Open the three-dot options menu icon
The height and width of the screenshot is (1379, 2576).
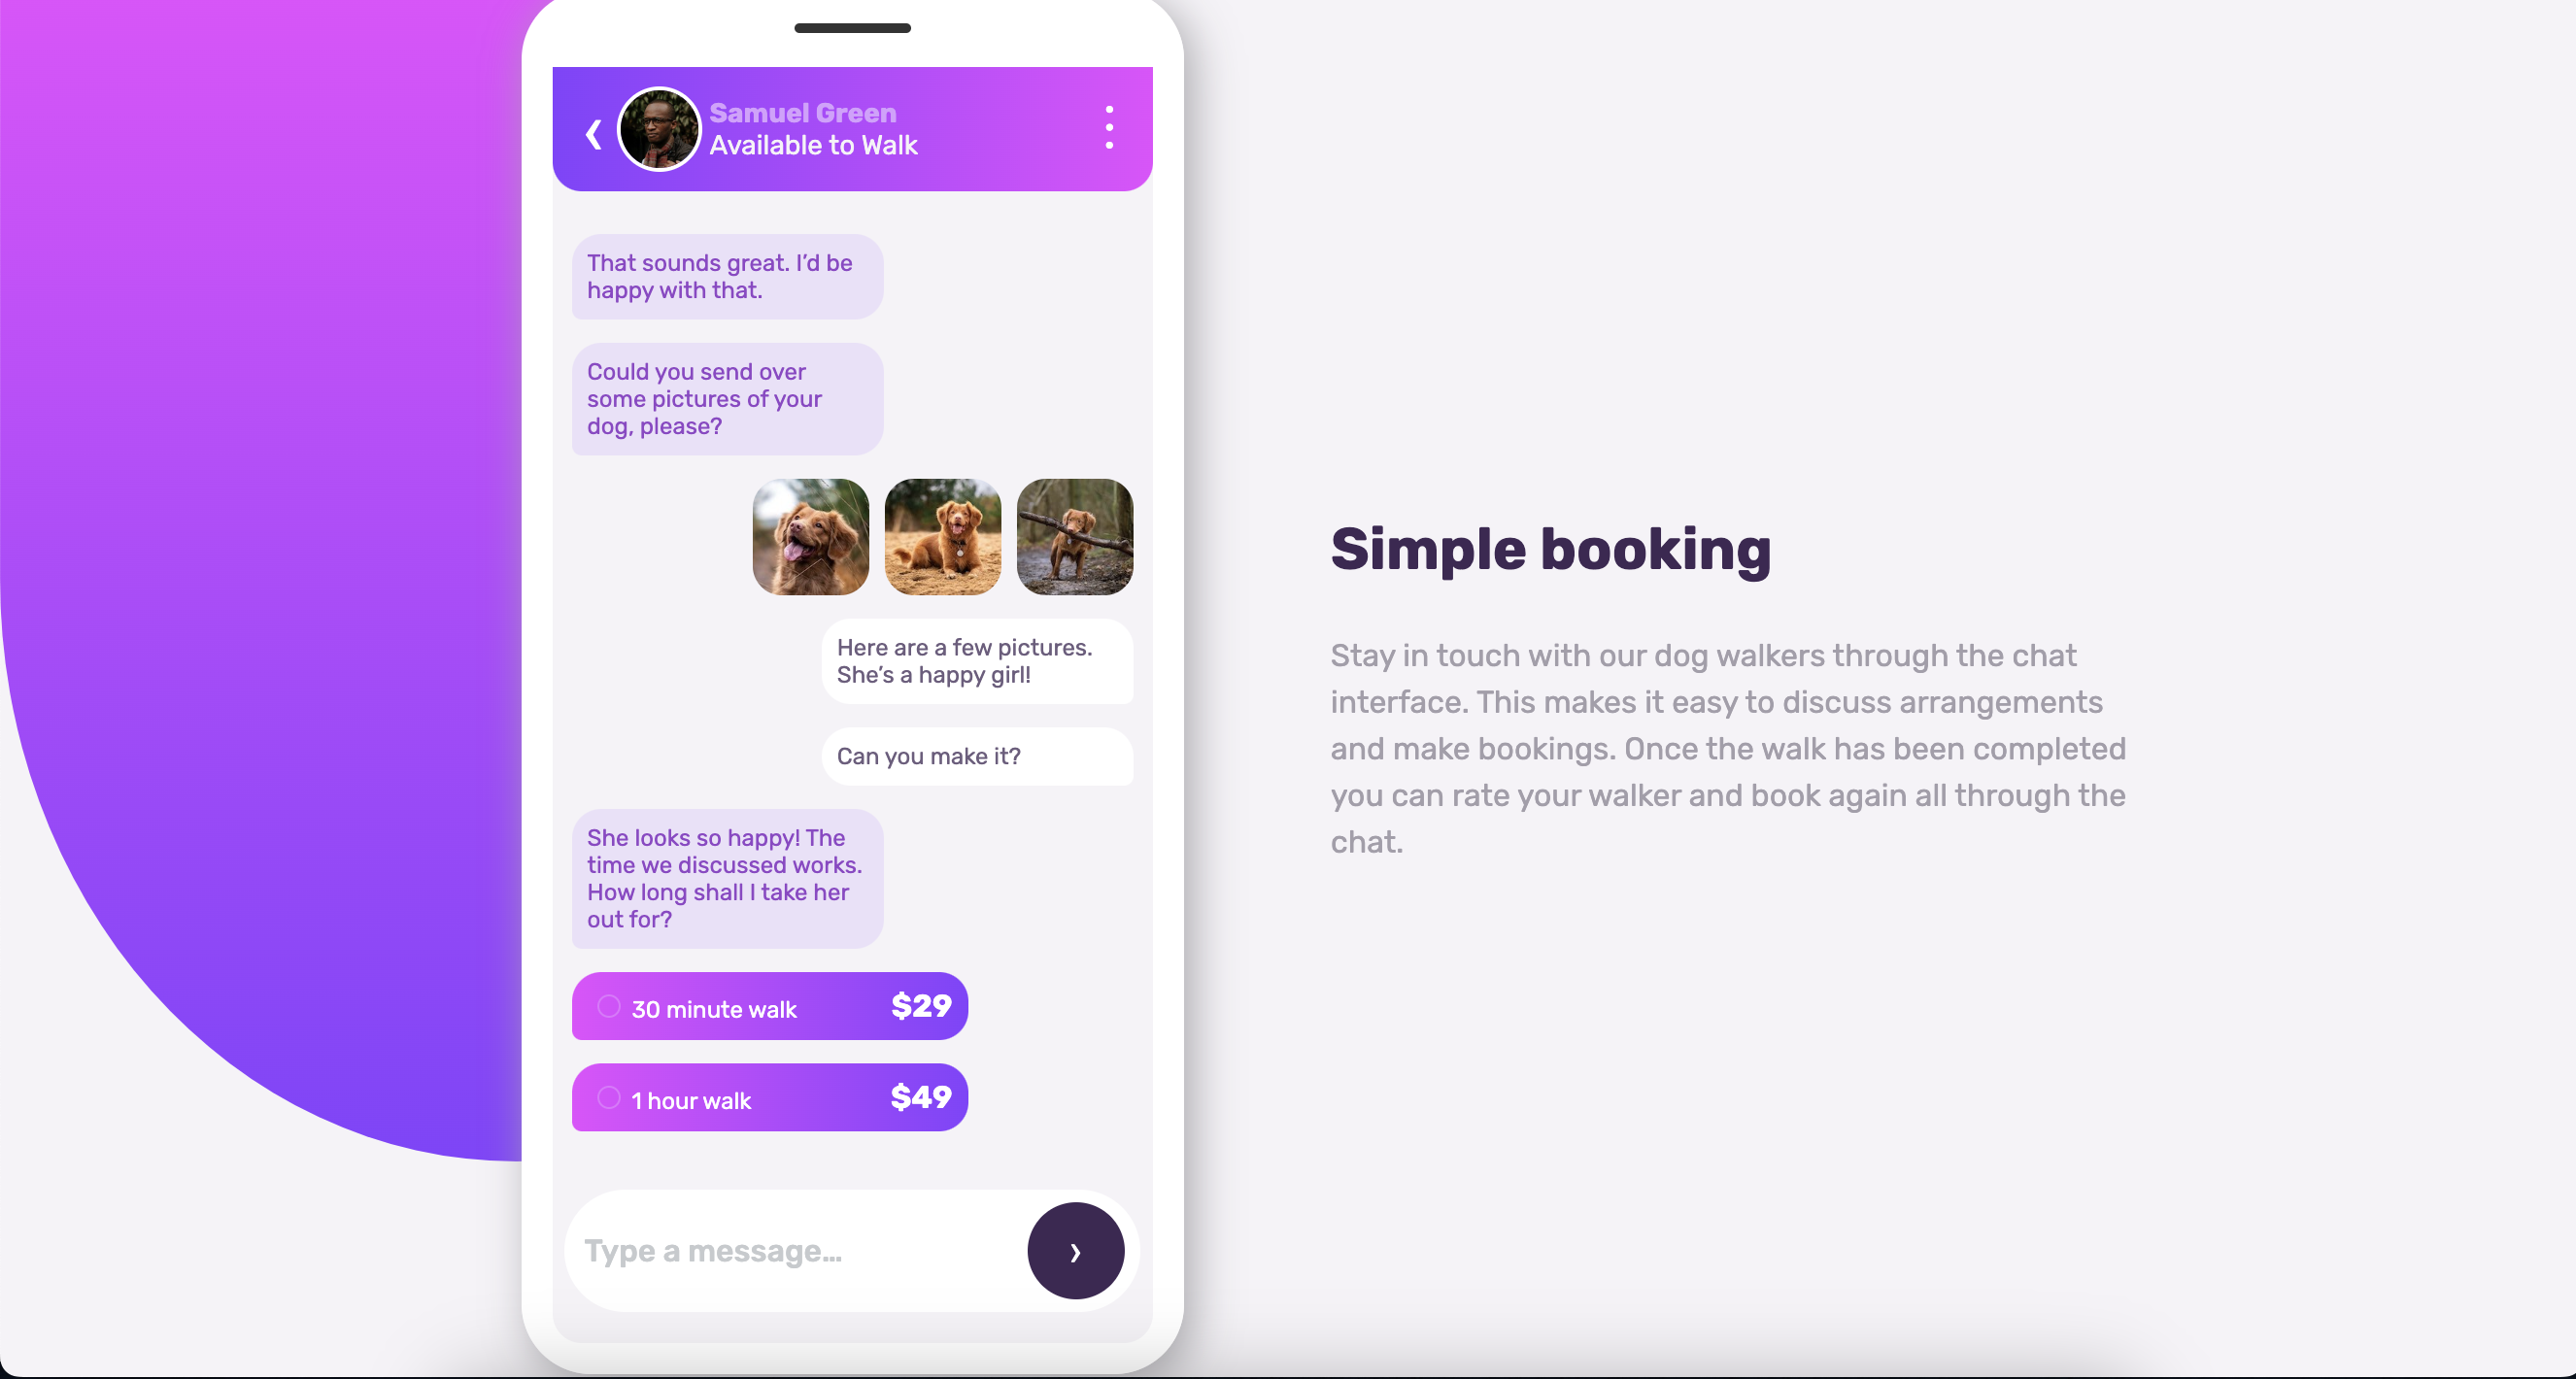[1109, 127]
